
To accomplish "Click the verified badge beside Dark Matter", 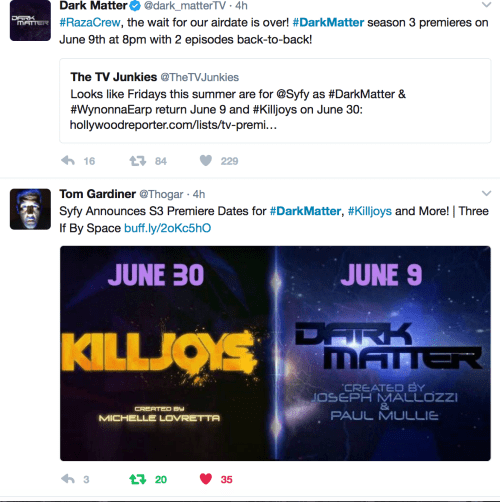I will coord(135,6).
